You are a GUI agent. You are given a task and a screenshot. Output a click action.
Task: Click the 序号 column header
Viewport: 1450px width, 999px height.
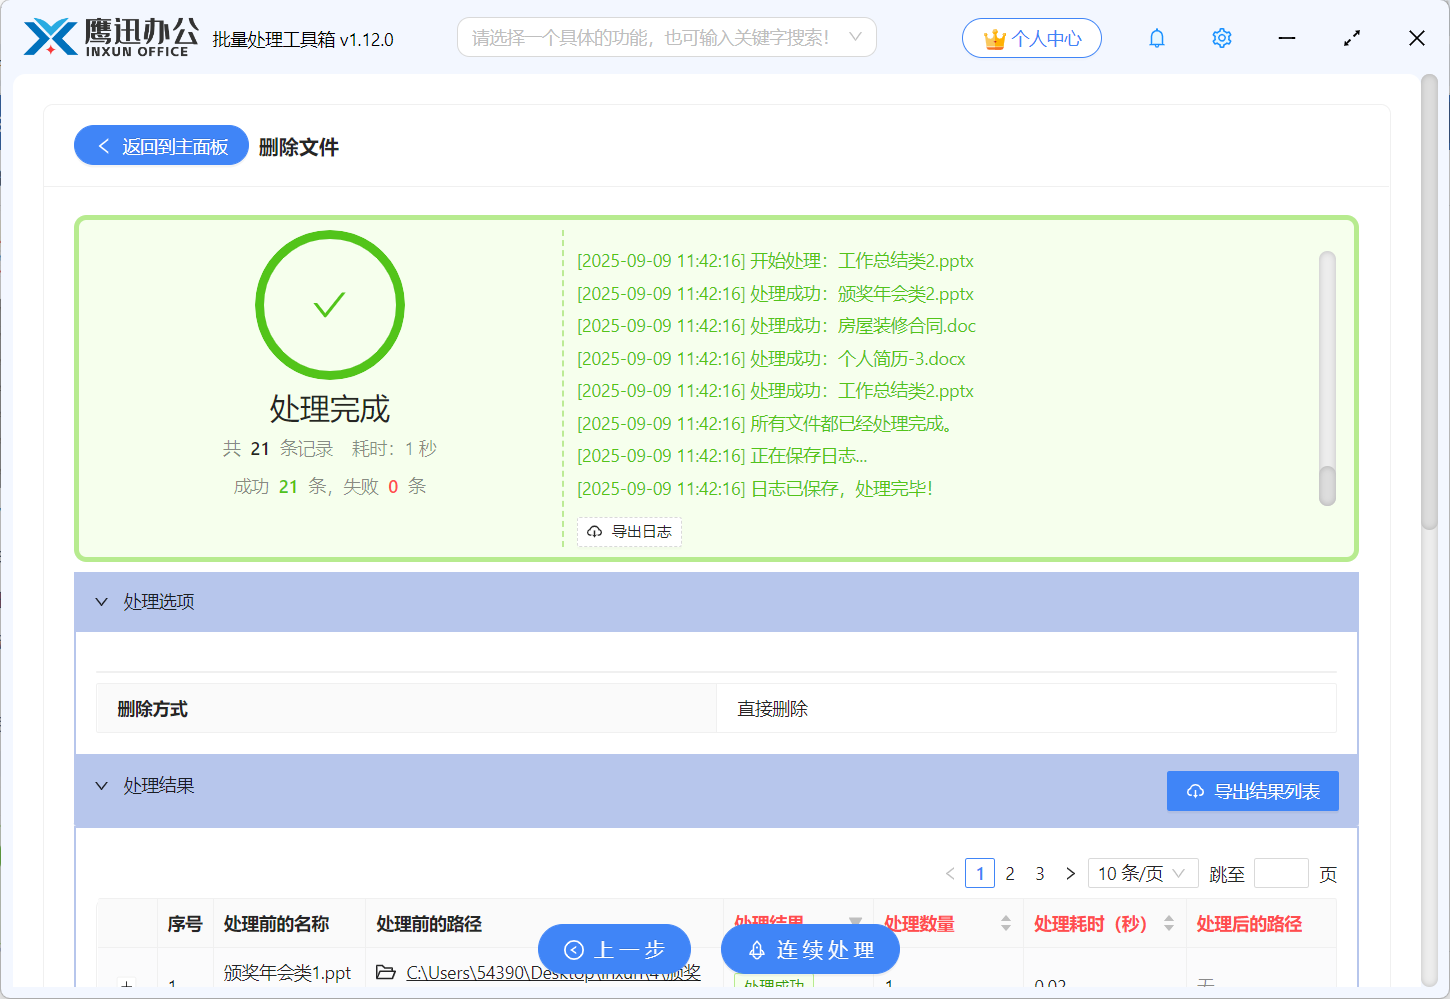pos(185,924)
